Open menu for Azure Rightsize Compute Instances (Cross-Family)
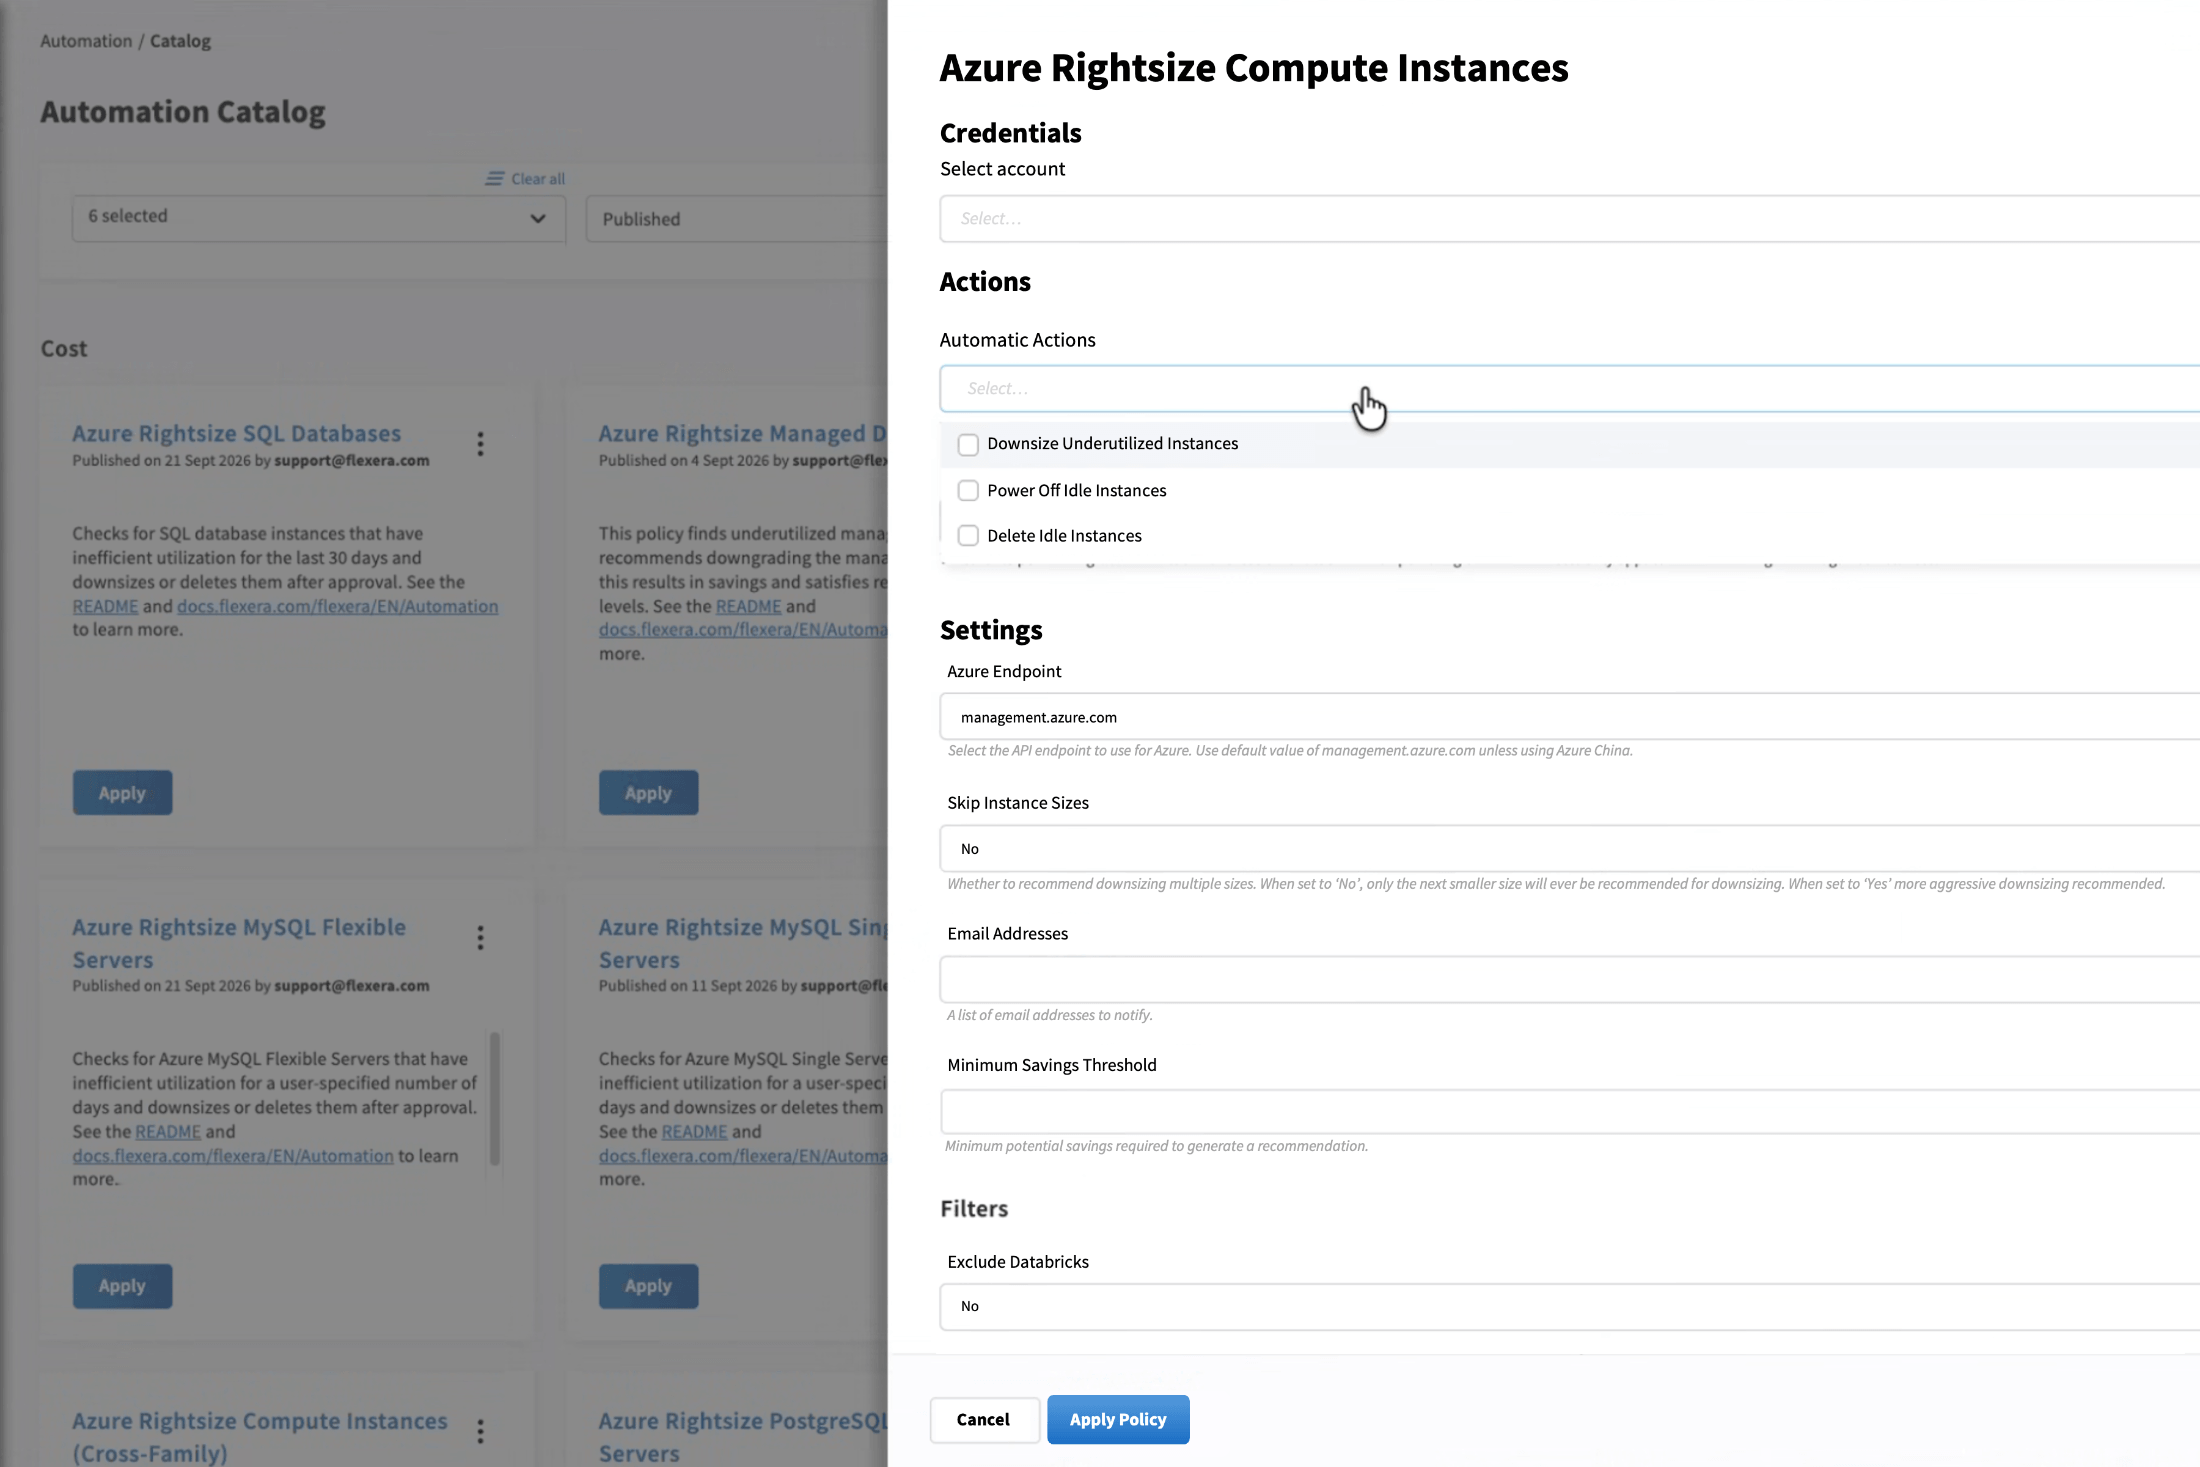Image resolution: width=2200 pixels, height=1467 pixels. (x=480, y=1432)
